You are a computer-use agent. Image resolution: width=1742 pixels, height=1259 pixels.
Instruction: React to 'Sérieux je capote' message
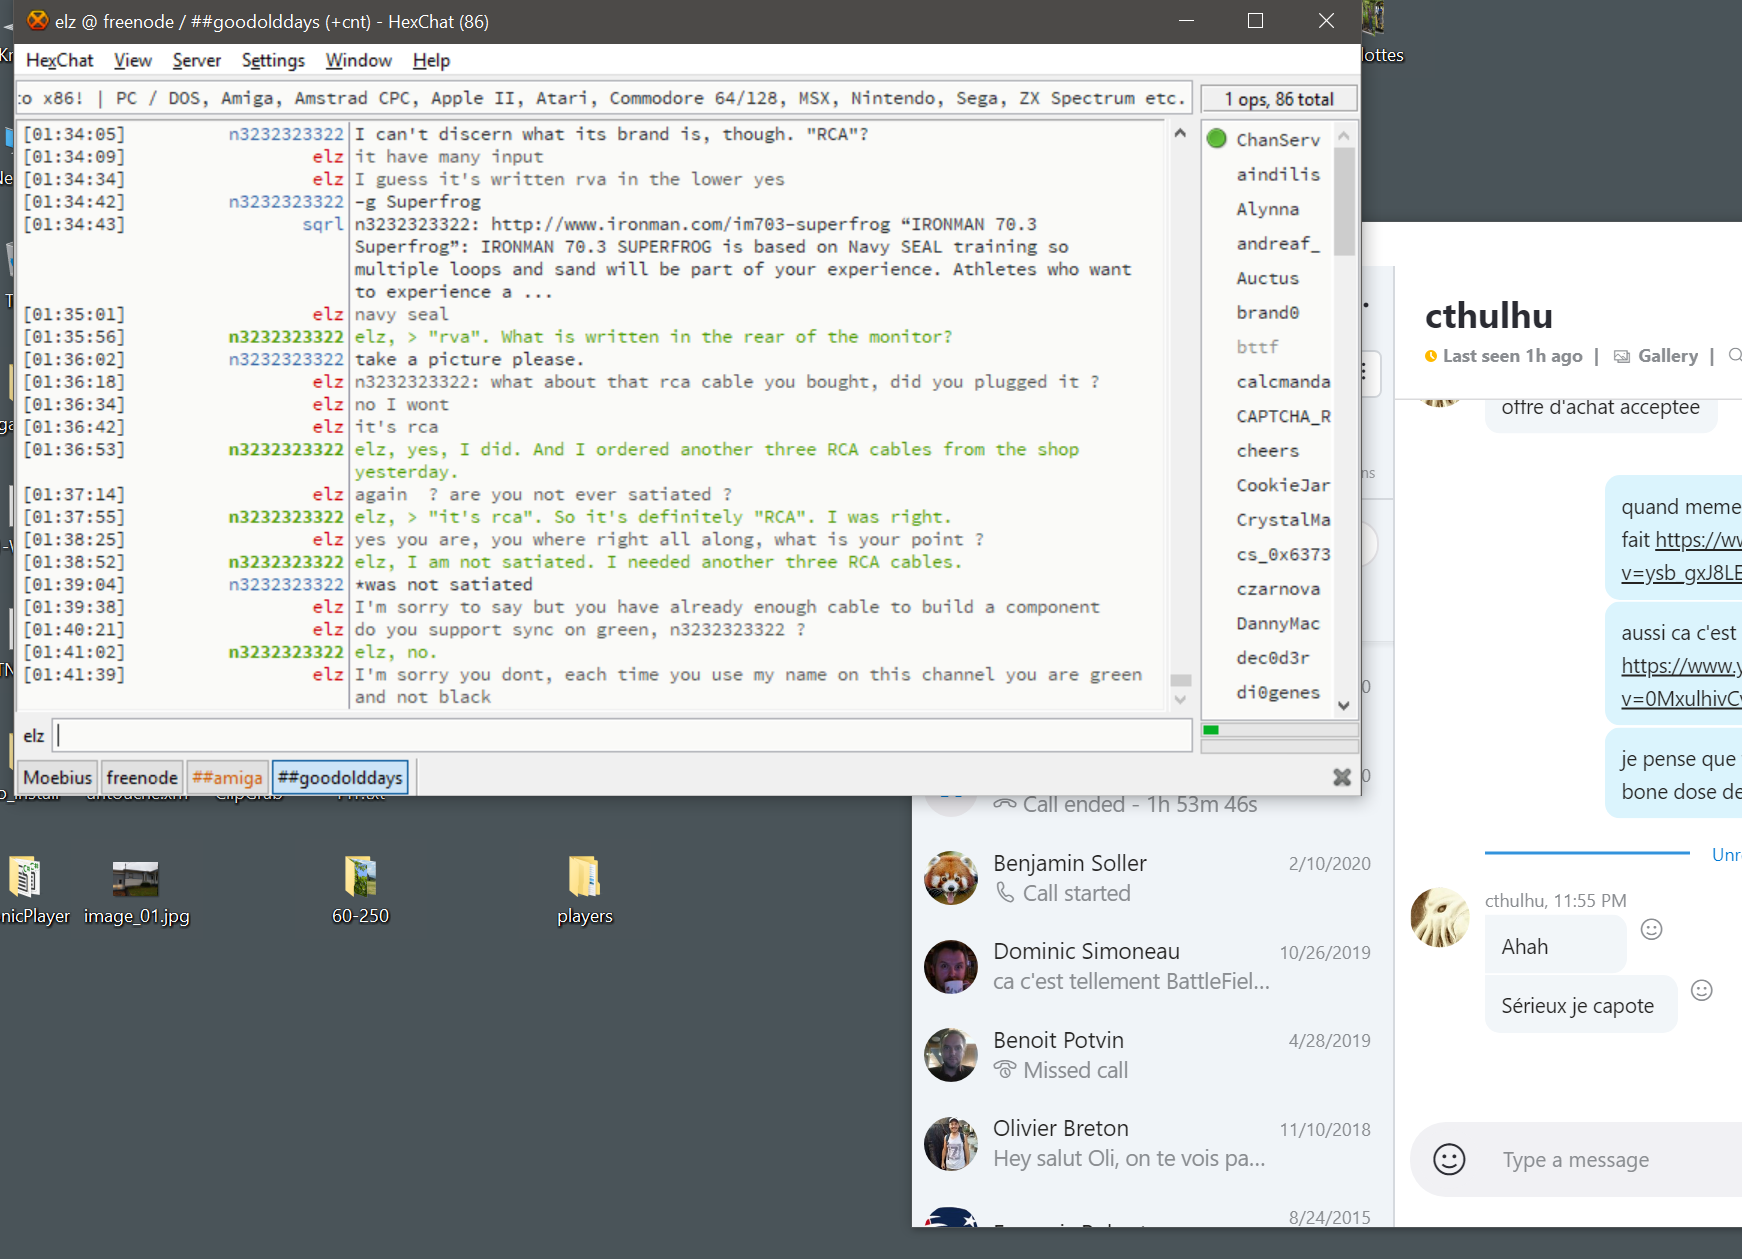[1702, 990]
